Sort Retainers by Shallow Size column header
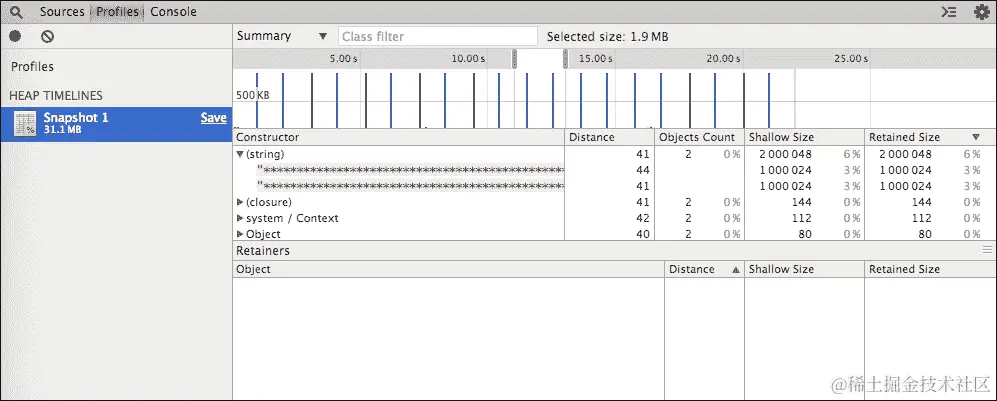The height and width of the screenshot is (401, 997). pos(804,269)
